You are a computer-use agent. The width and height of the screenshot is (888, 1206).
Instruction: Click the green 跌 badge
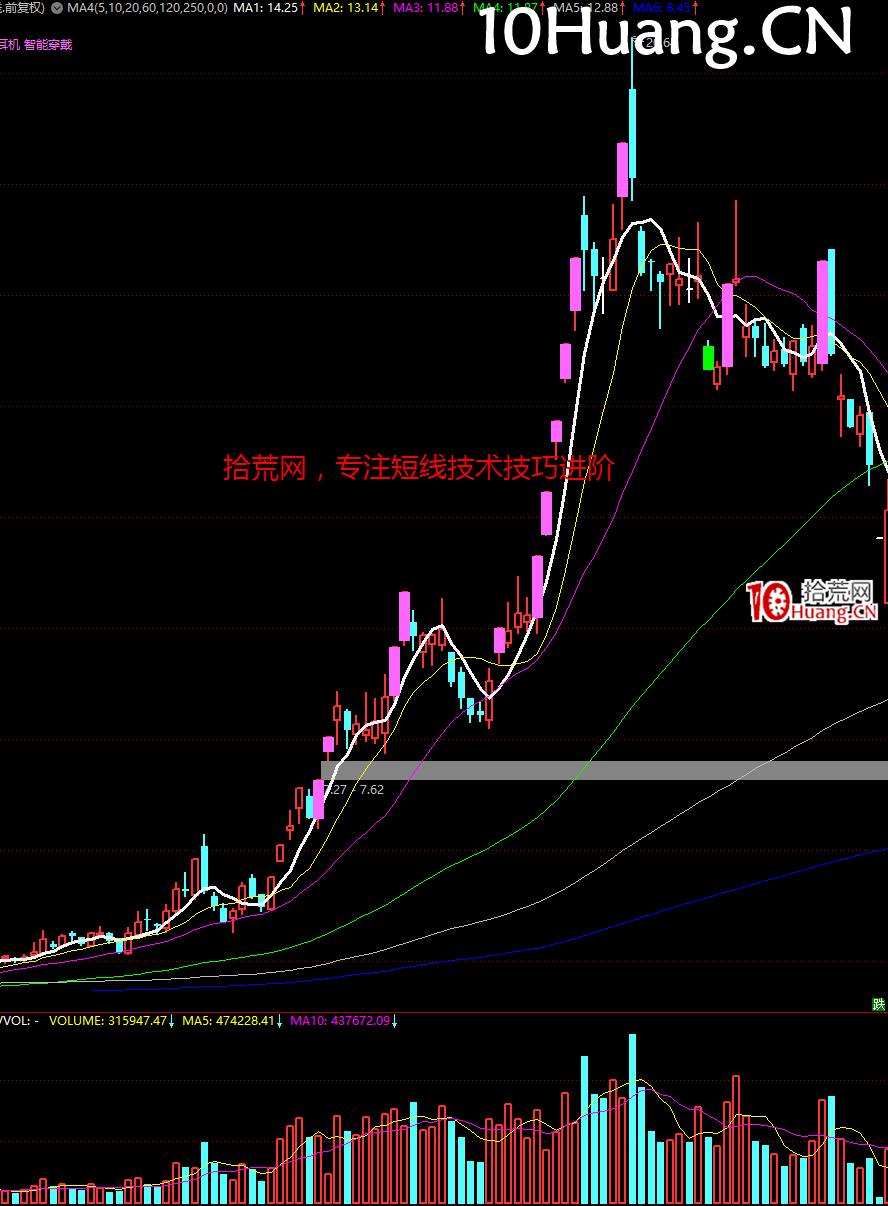pyautogui.click(x=879, y=1004)
